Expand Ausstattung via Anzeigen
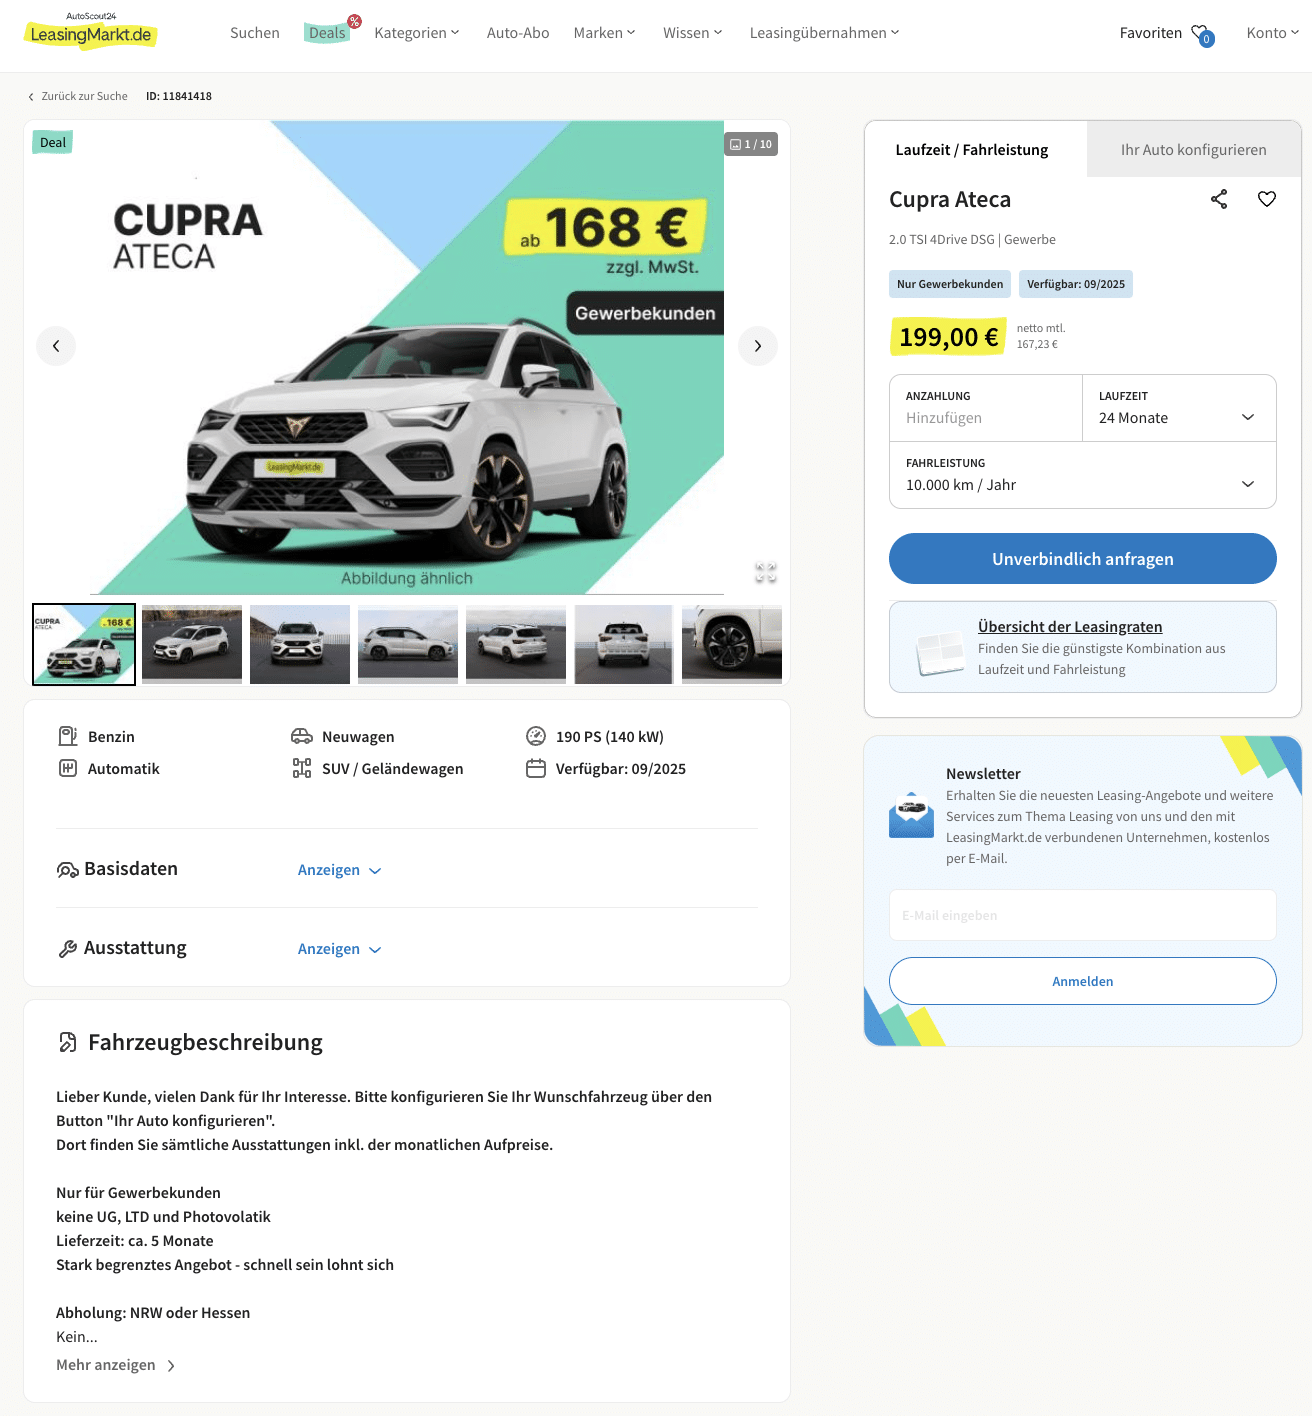 pyautogui.click(x=340, y=949)
